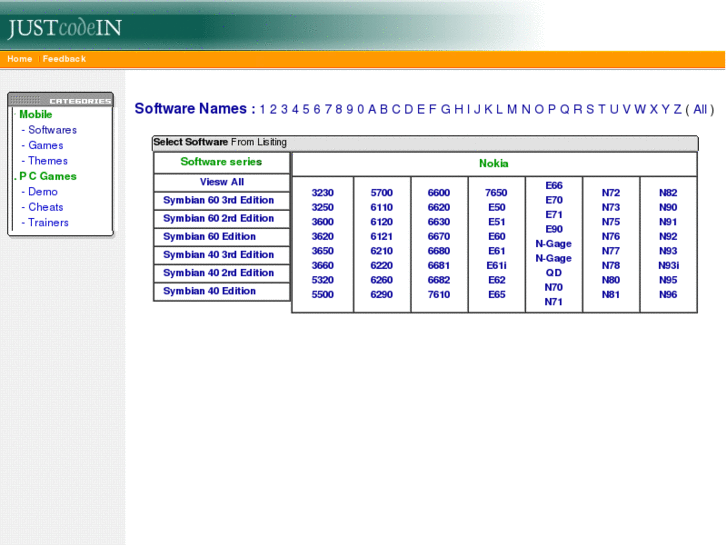This screenshot has height=545, width=727.
Task: Open Nokia 6290 model
Action: (381, 295)
